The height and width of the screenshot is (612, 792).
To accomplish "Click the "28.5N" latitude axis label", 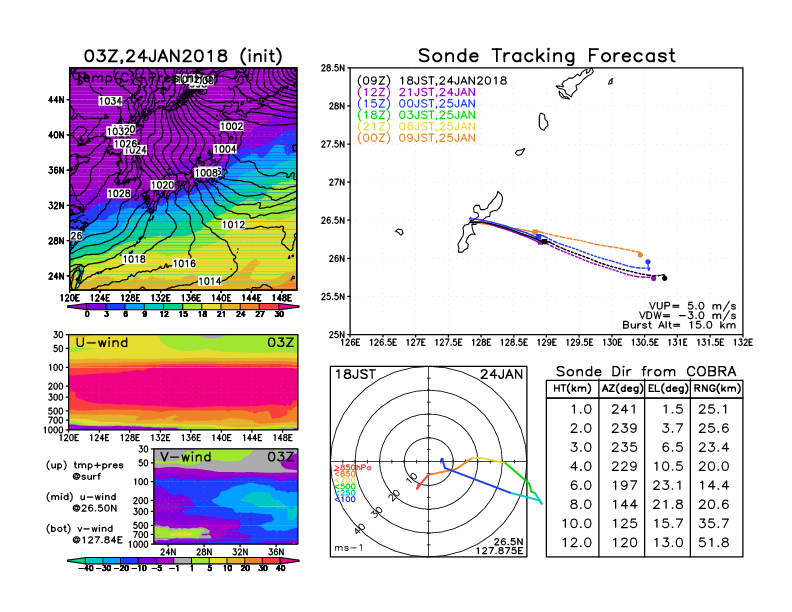I will click(333, 68).
